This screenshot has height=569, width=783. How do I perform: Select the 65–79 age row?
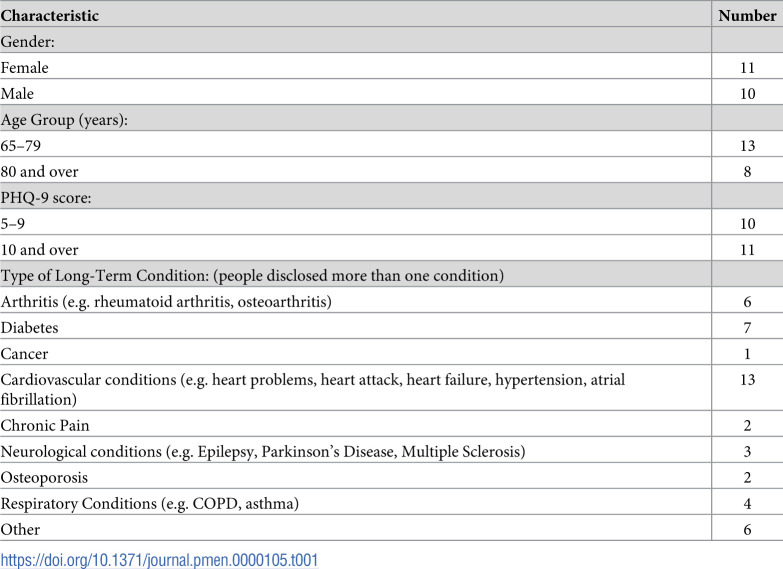click(392, 145)
